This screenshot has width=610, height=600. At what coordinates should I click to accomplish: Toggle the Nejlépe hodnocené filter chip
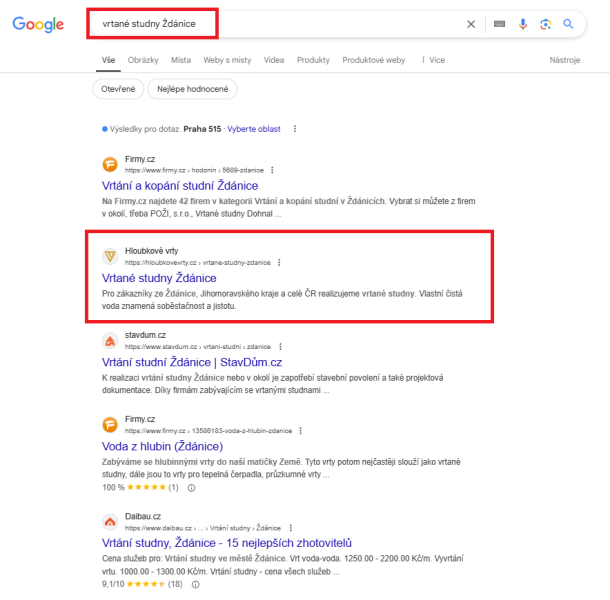pos(193,89)
